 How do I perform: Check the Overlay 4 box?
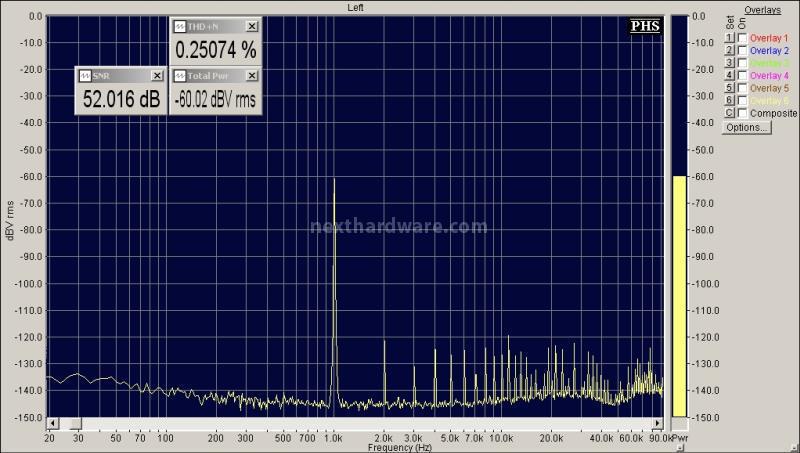click(742, 75)
